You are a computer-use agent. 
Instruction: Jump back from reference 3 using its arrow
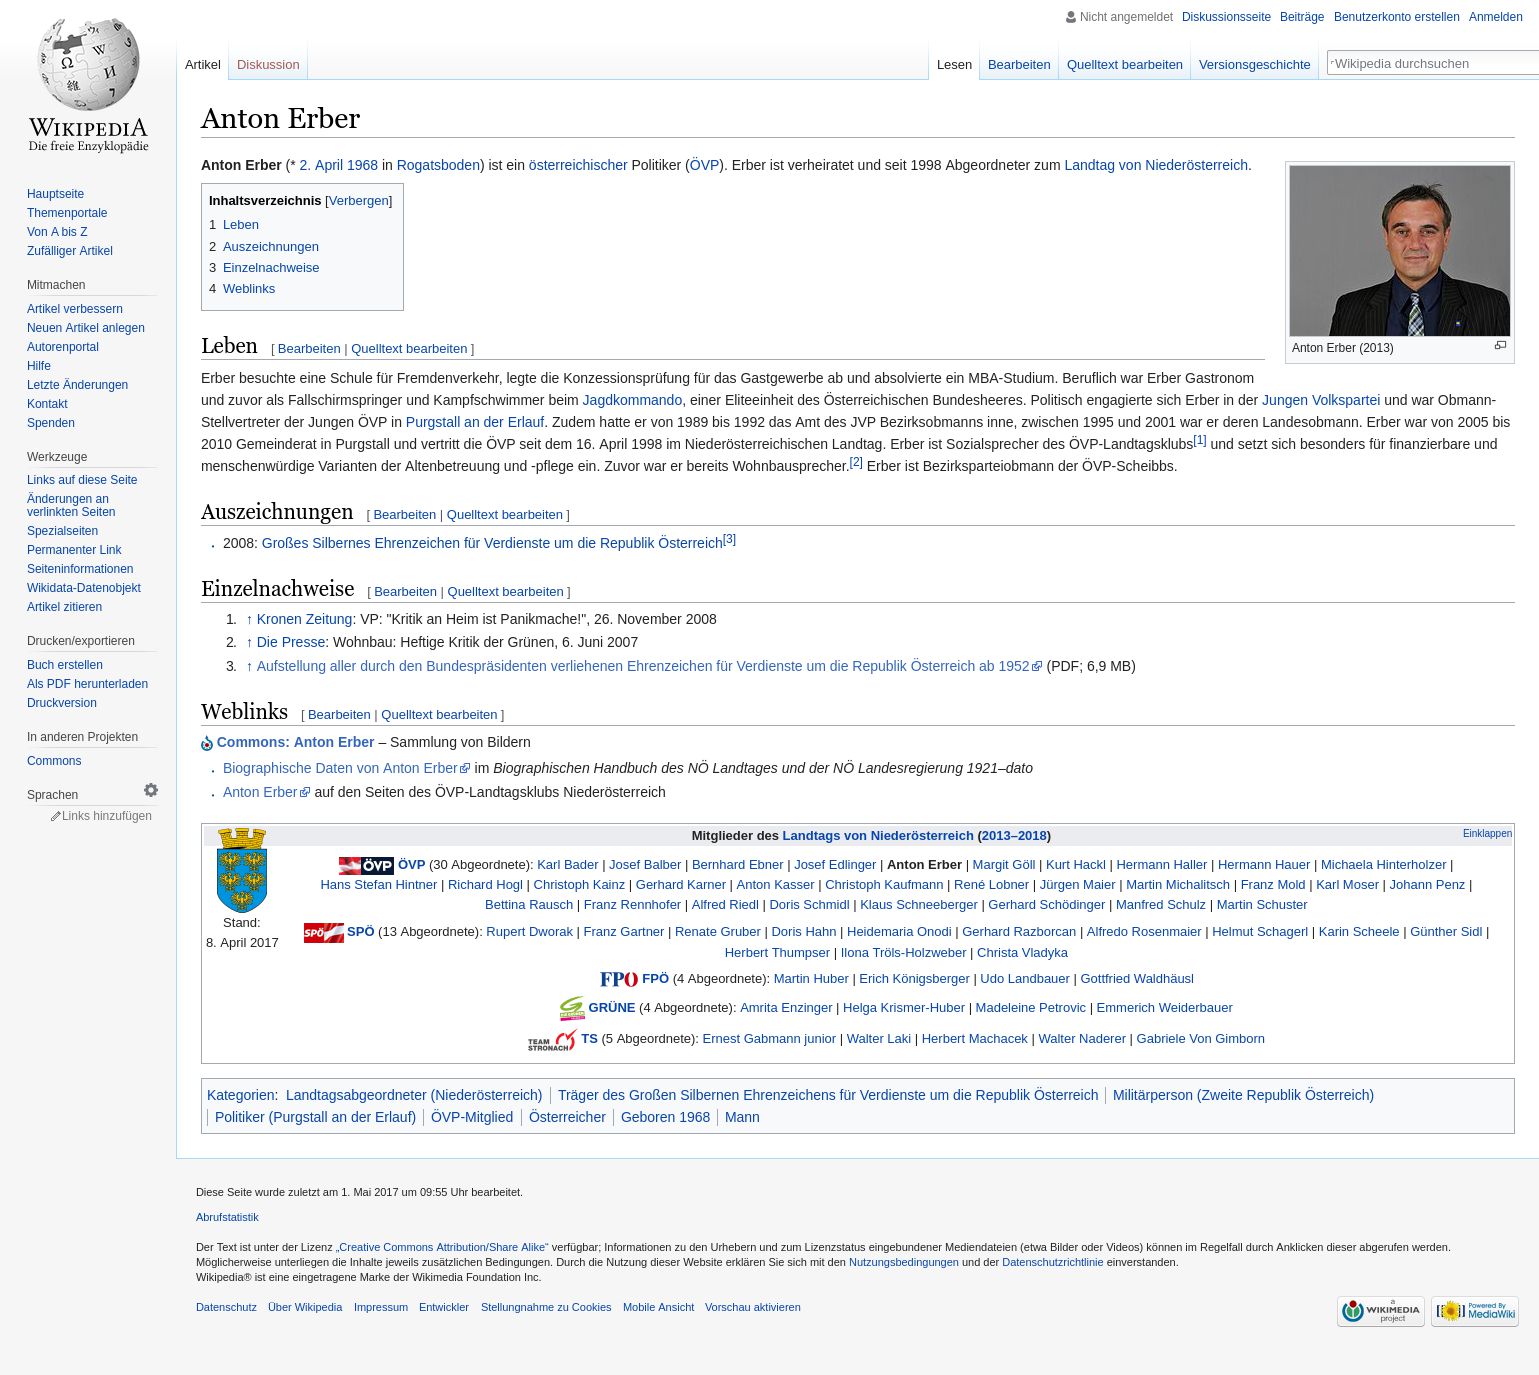coord(249,666)
